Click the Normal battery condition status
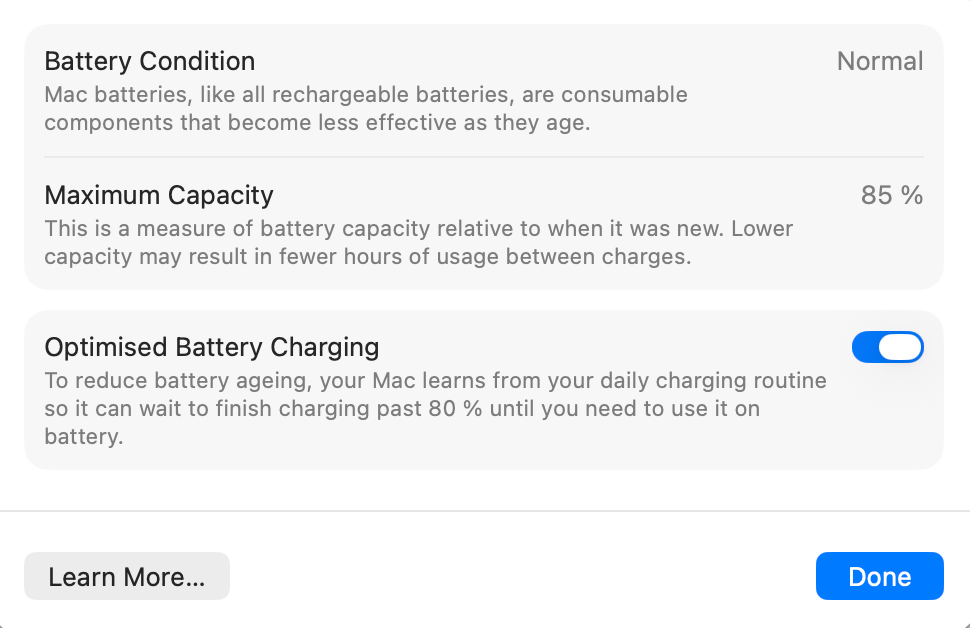Viewport: 970px width, 628px height. (x=879, y=61)
